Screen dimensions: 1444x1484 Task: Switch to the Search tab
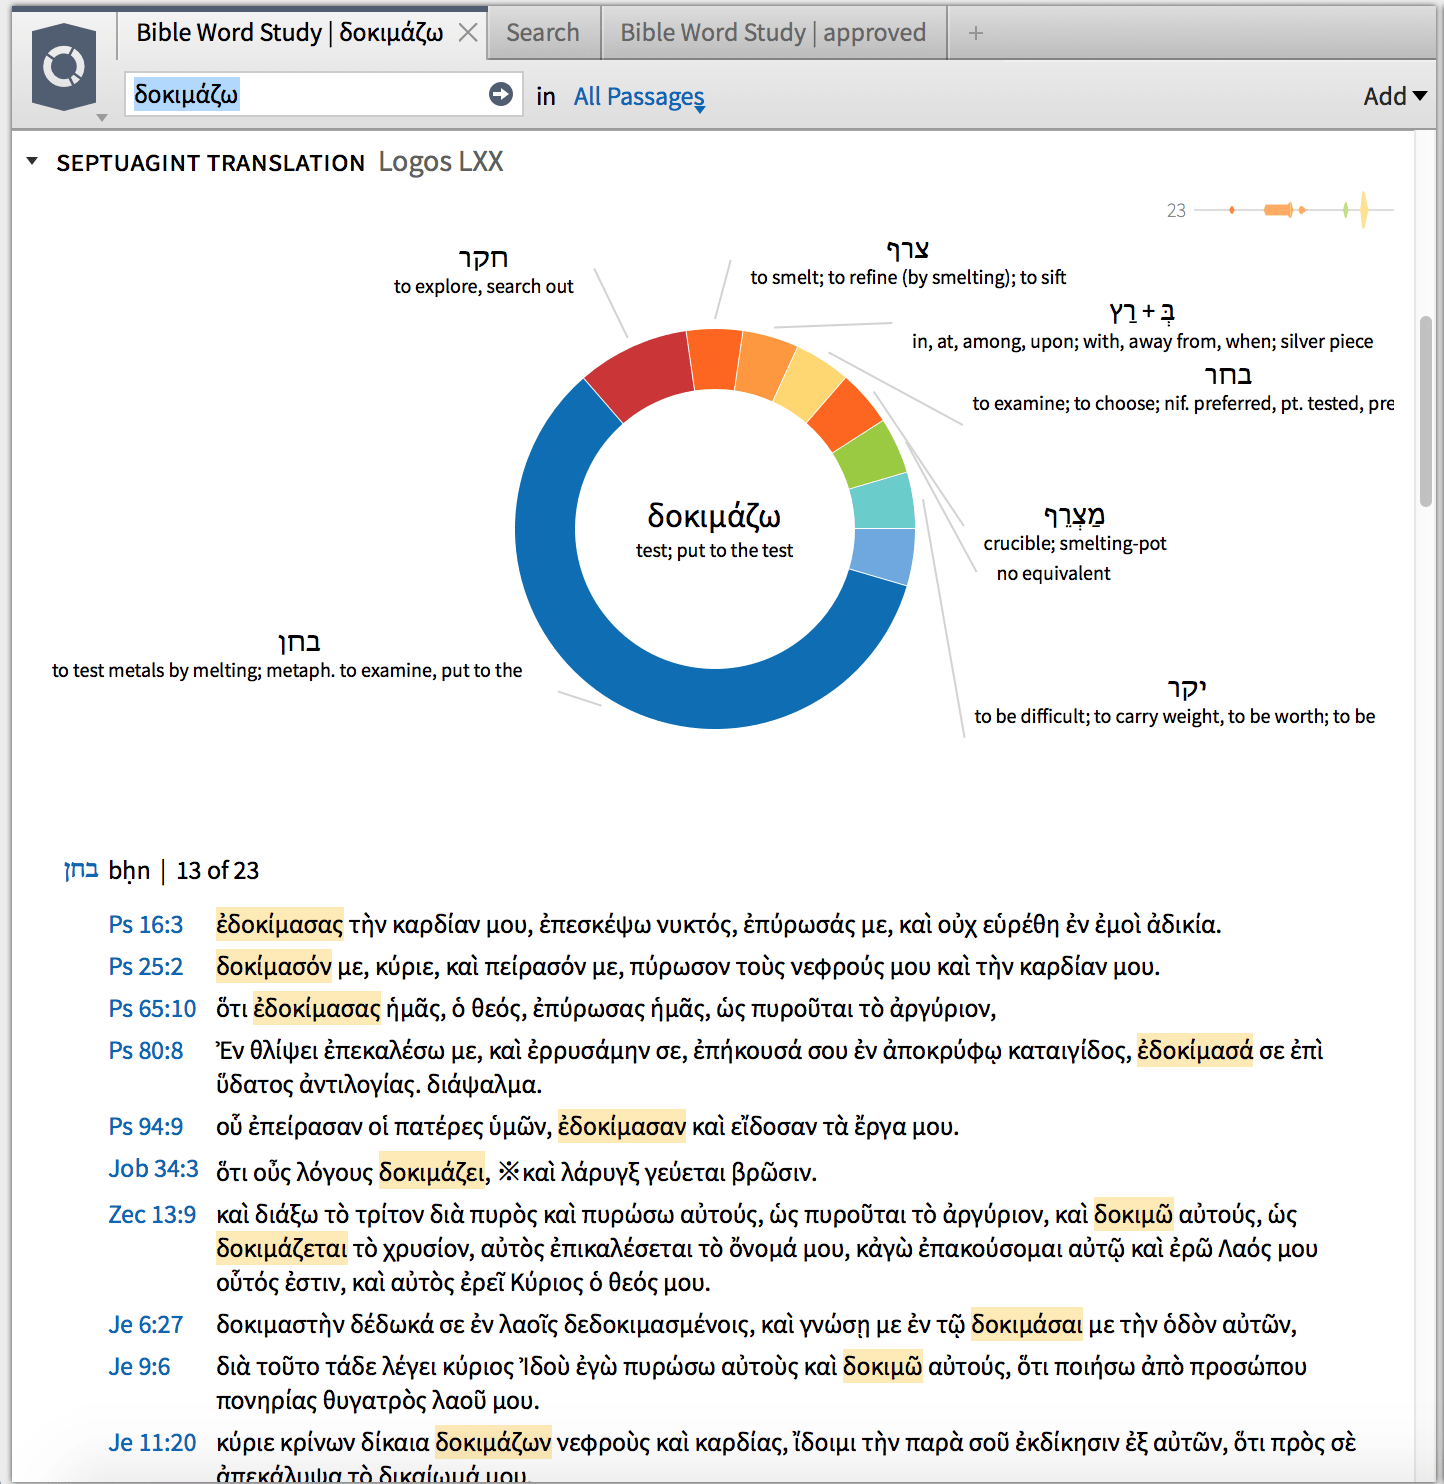[543, 33]
